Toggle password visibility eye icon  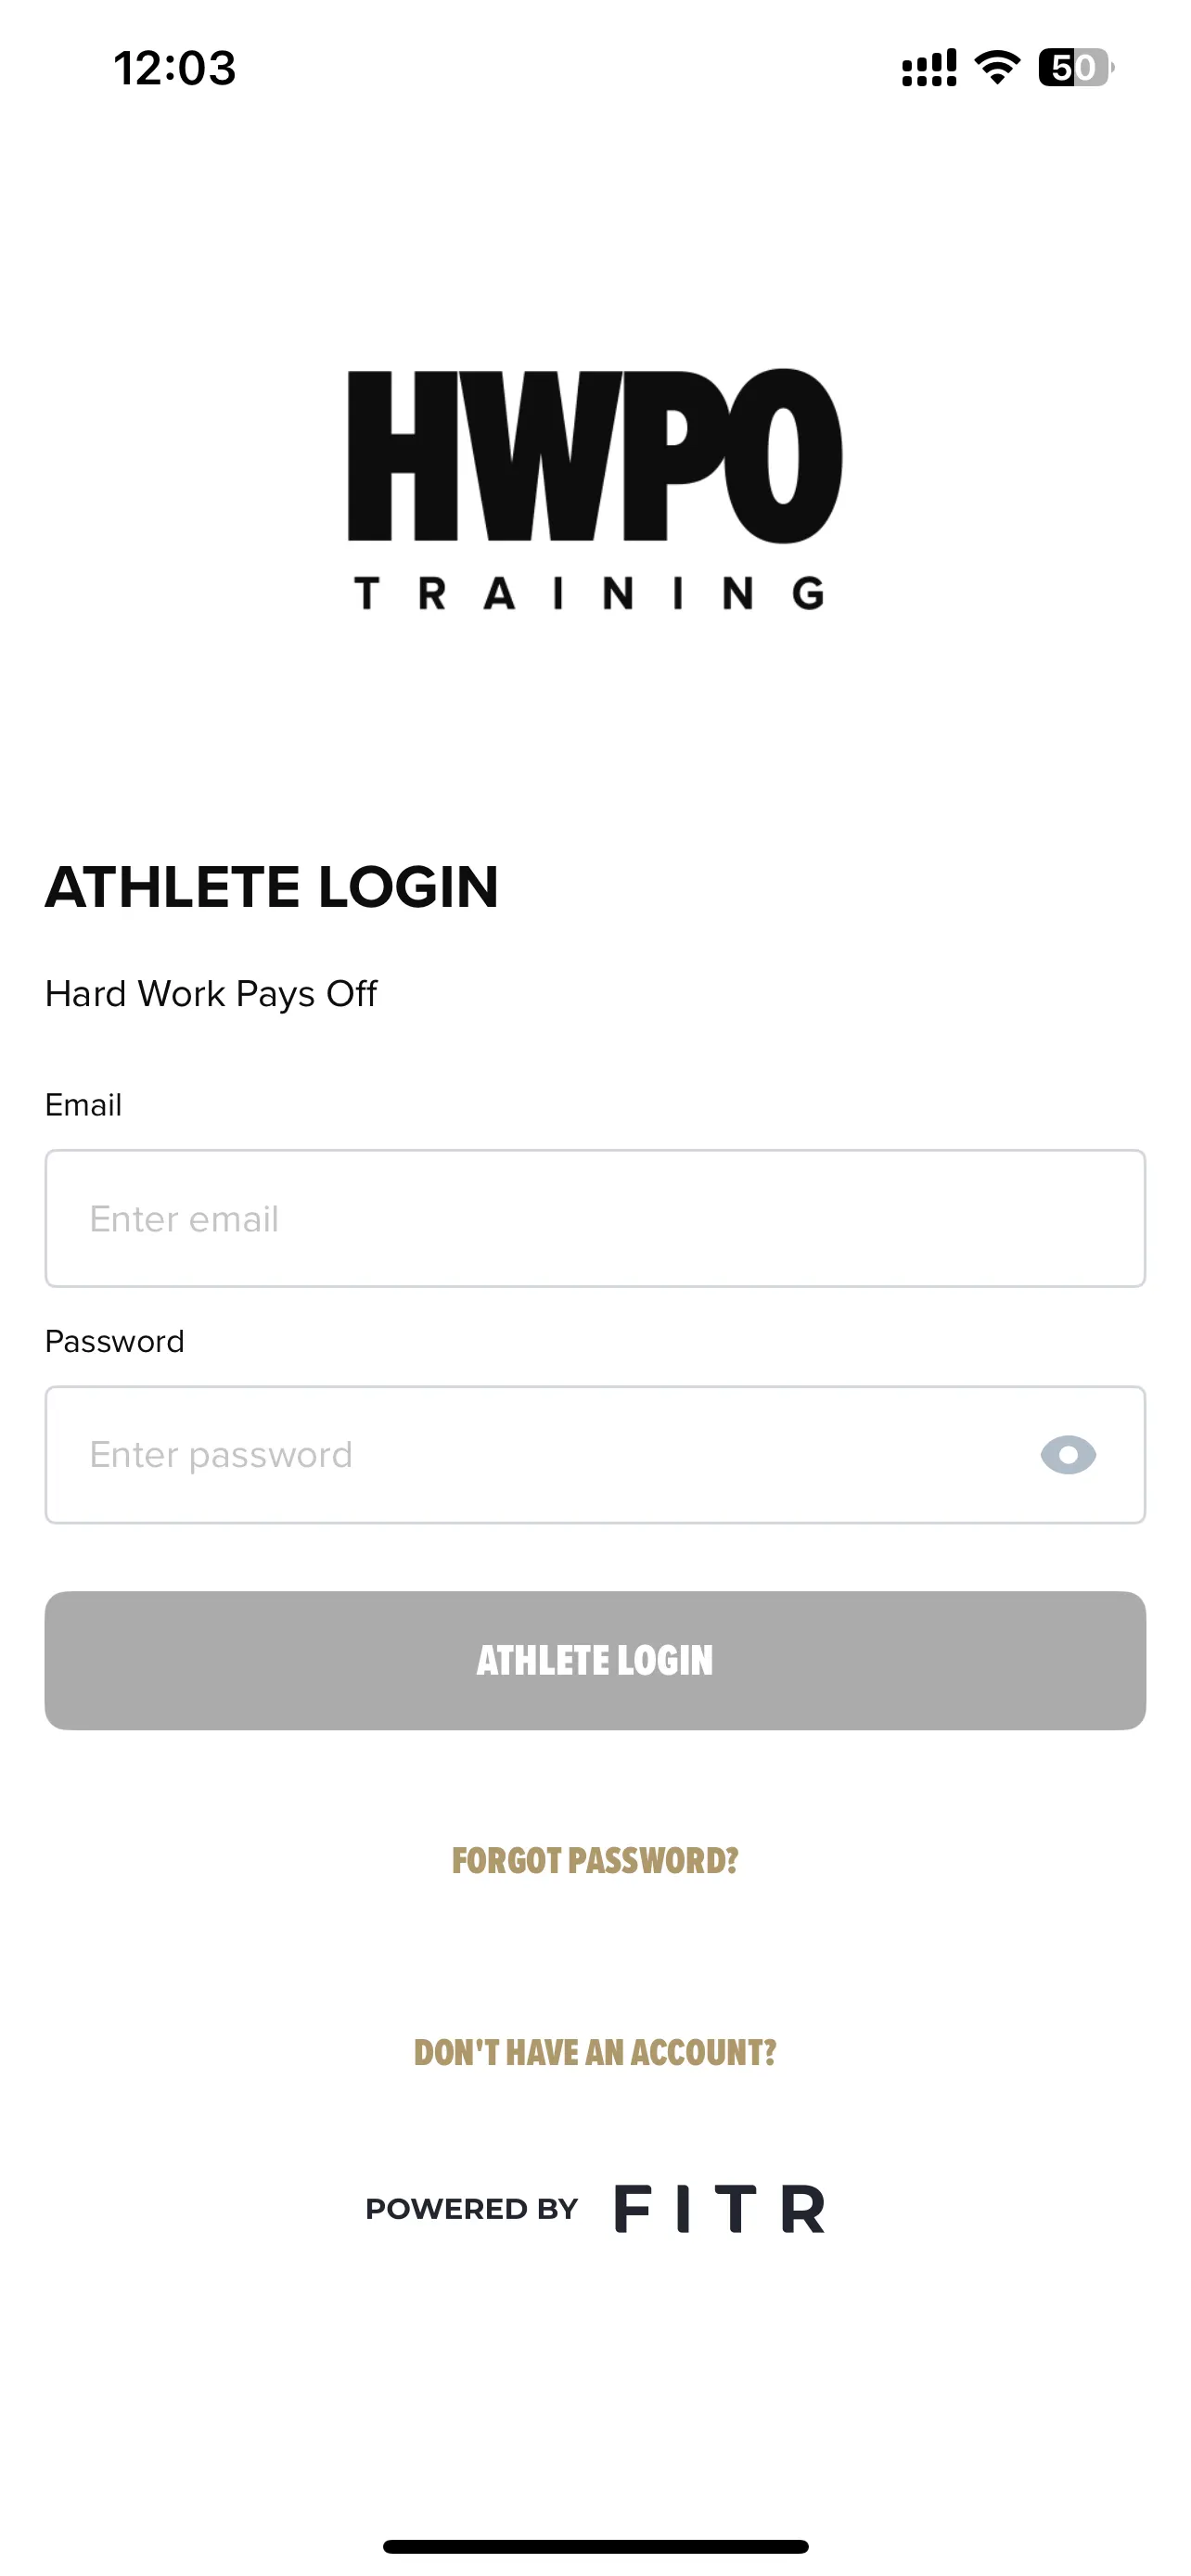click(x=1068, y=1455)
